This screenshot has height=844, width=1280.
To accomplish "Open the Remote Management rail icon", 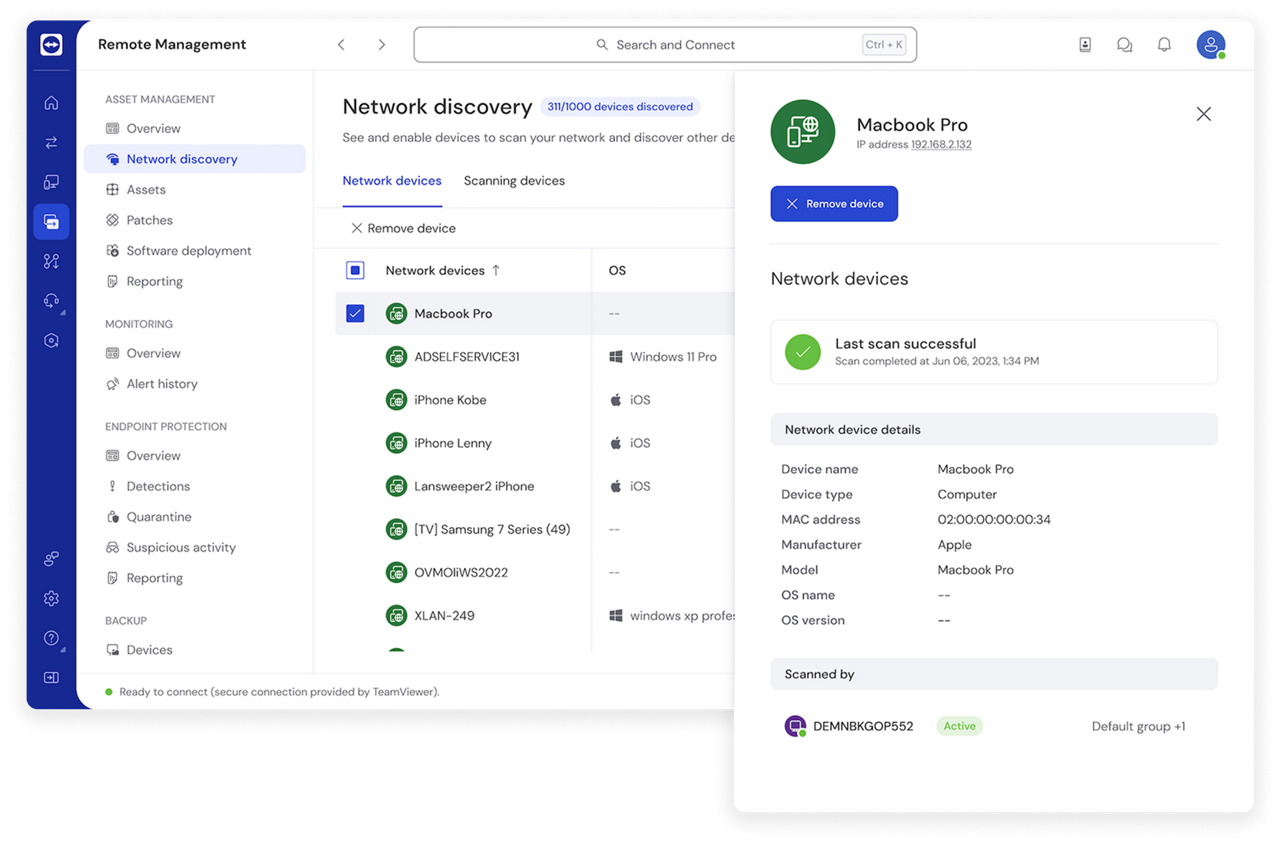I will [x=51, y=221].
